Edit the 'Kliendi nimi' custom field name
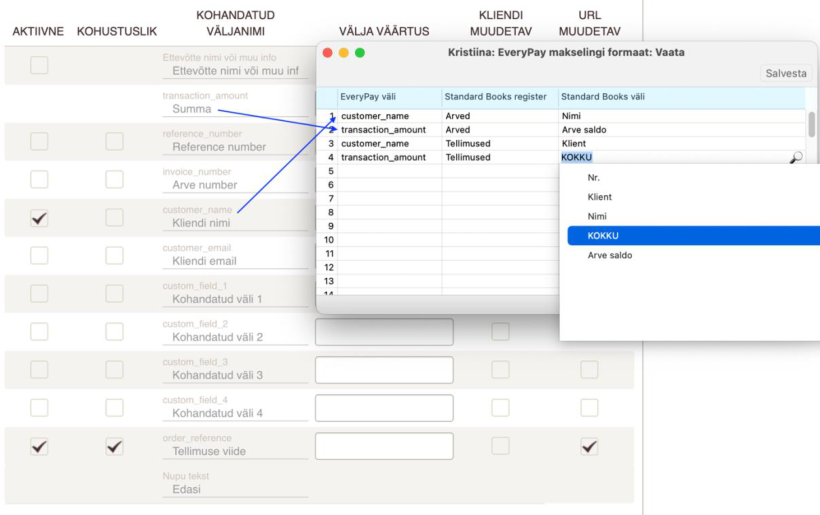Image resolution: width=820 pixels, height=515 pixels. (x=235, y=223)
